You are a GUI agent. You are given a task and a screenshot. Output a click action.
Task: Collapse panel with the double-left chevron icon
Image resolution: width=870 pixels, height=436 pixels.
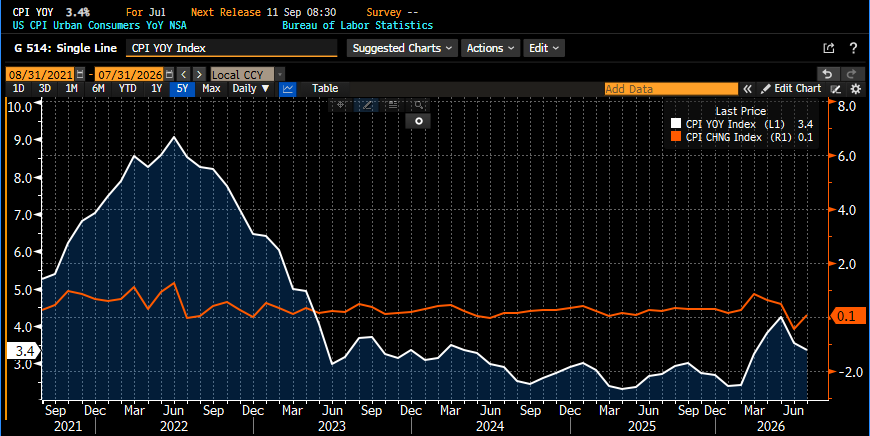tap(747, 89)
